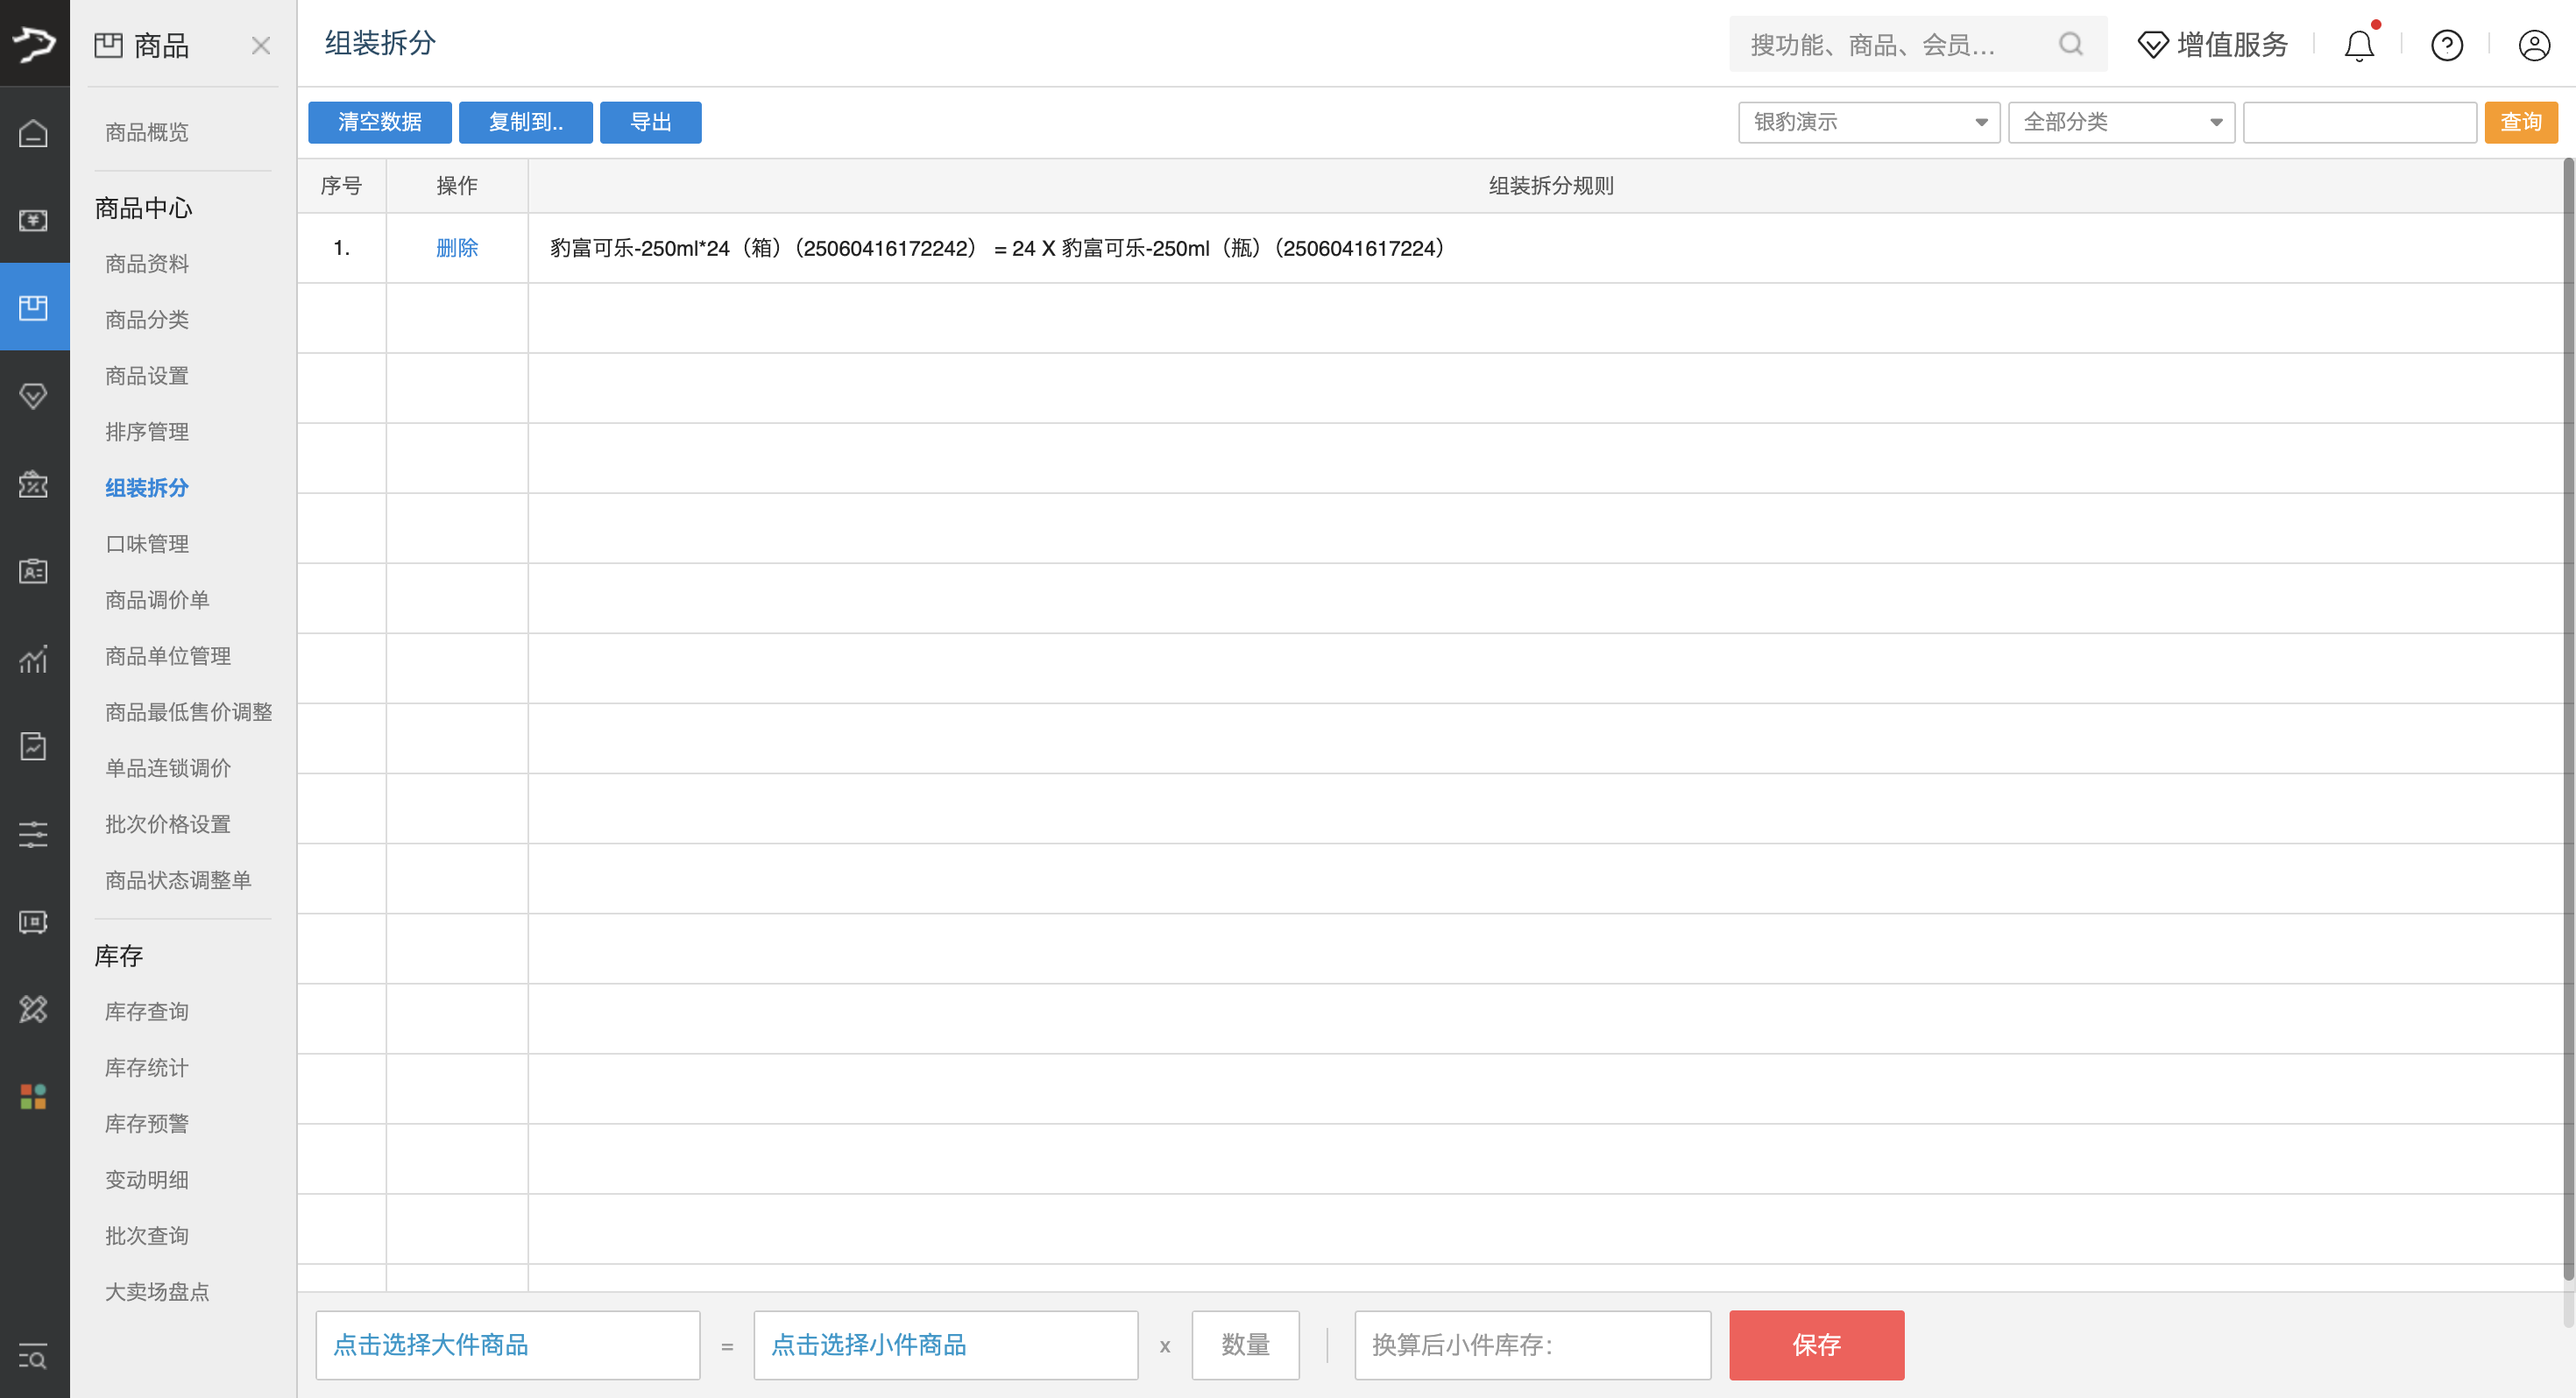
Task: Click the 清空数据 button
Action: (x=379, y=122)
